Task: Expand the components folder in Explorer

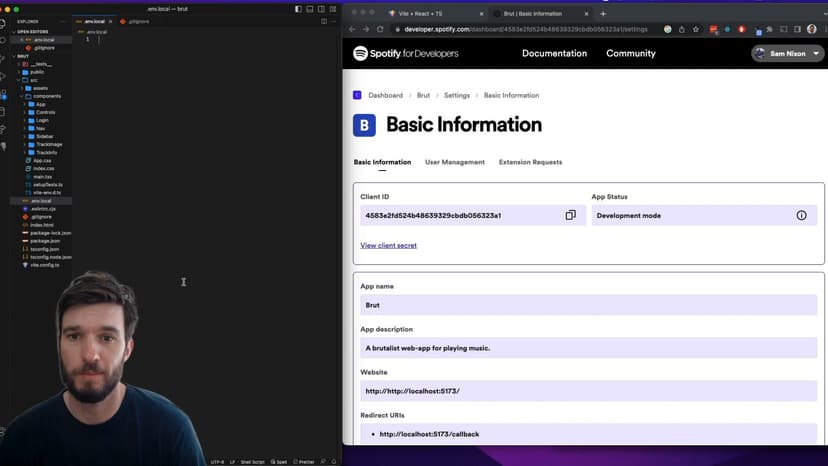Action: pyautogui.click(x=48, y=96)
